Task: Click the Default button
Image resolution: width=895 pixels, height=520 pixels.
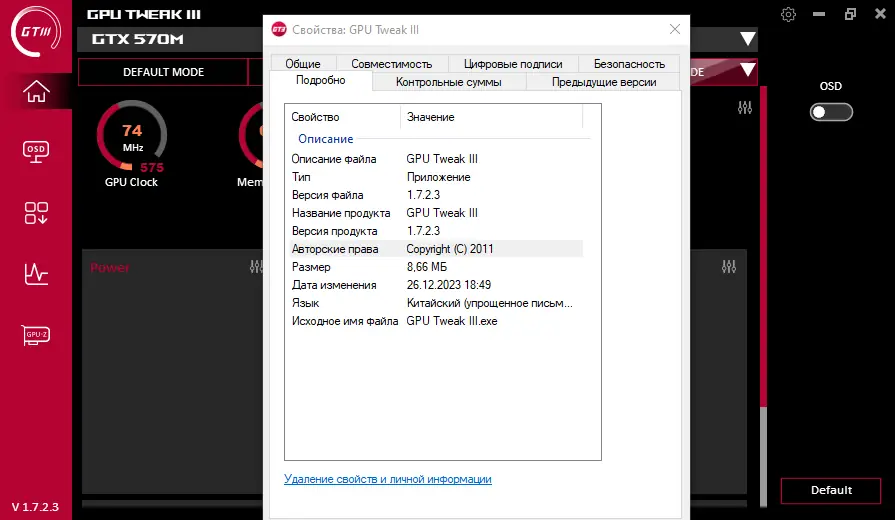Action: 831,490
